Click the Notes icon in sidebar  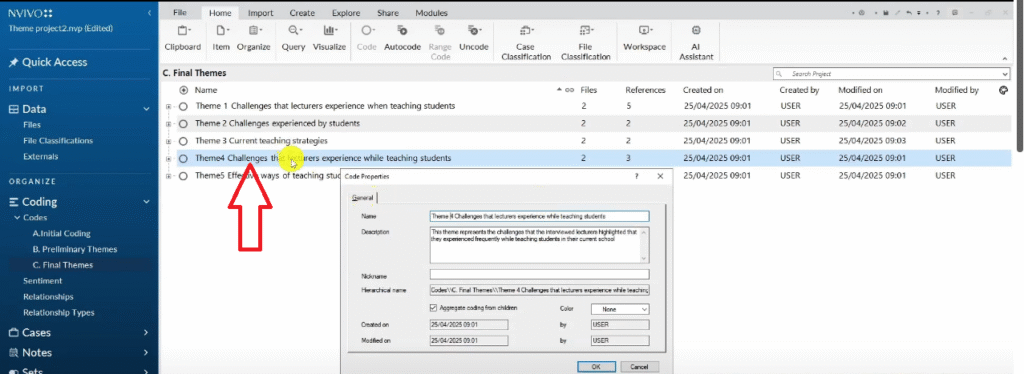click(x=13, y=352)
